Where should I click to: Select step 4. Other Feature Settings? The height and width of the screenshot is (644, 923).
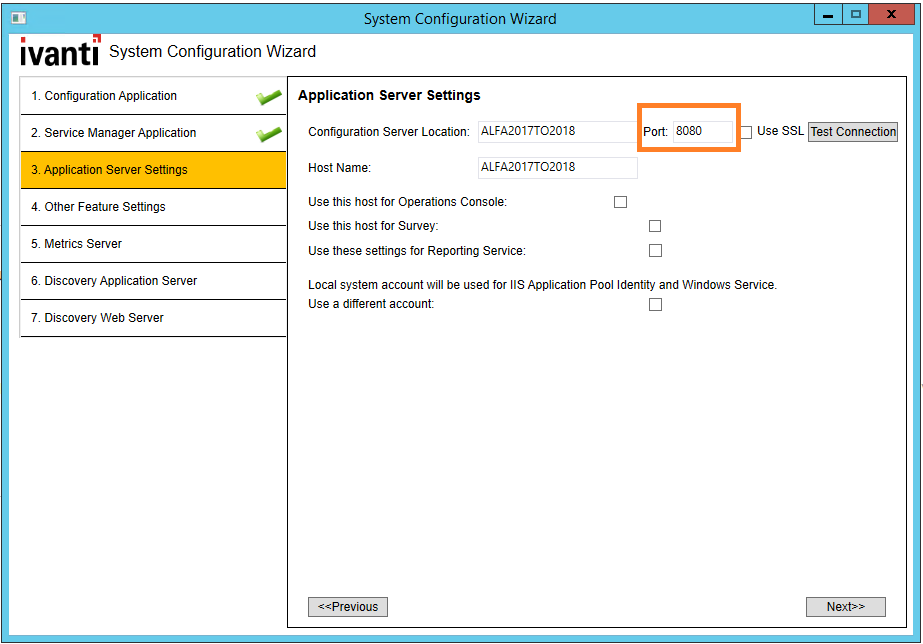153,207
